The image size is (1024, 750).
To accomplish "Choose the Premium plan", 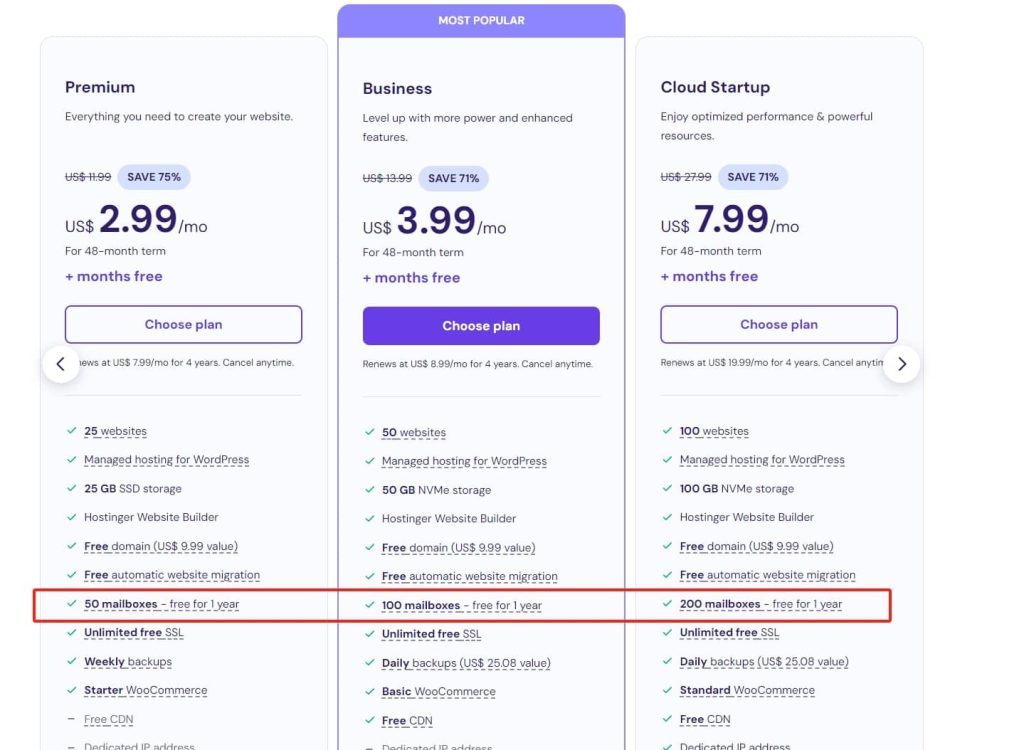I will tap(183, 324).
